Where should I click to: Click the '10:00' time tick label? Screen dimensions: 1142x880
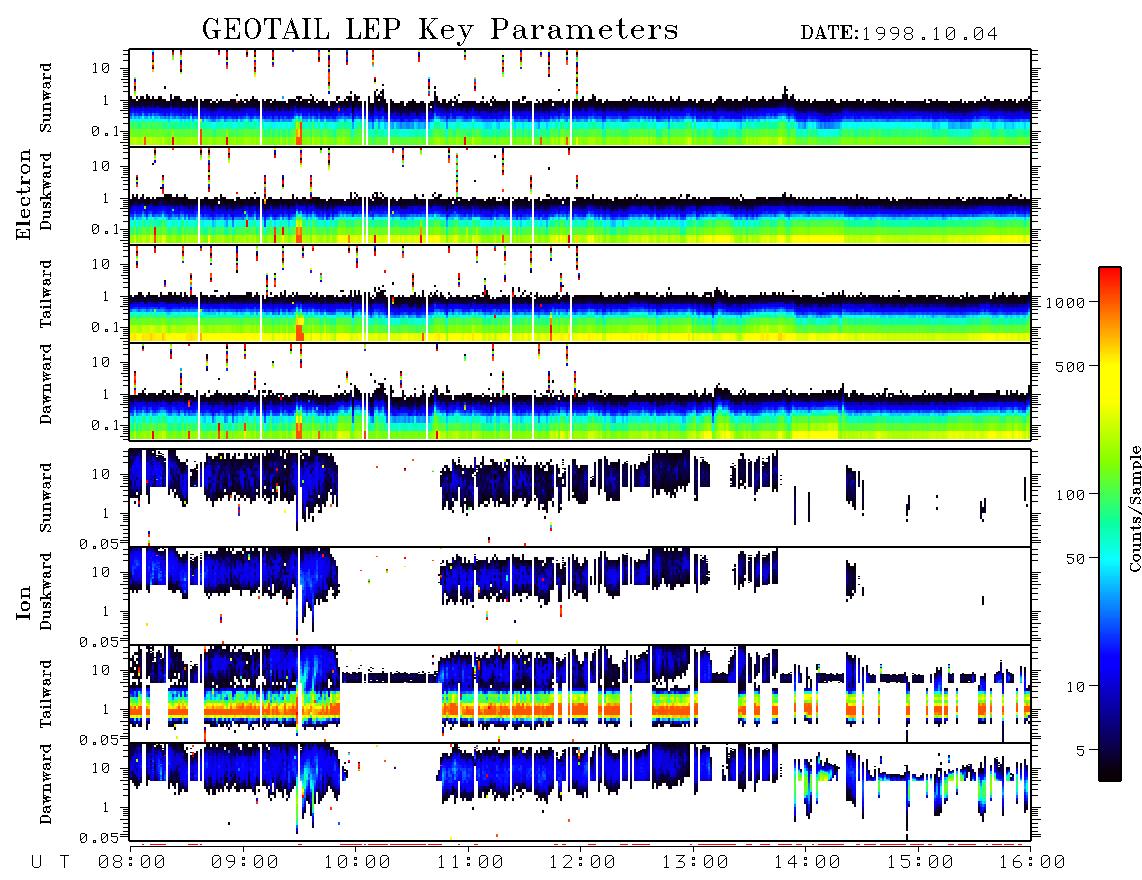[x=357, y=863]
